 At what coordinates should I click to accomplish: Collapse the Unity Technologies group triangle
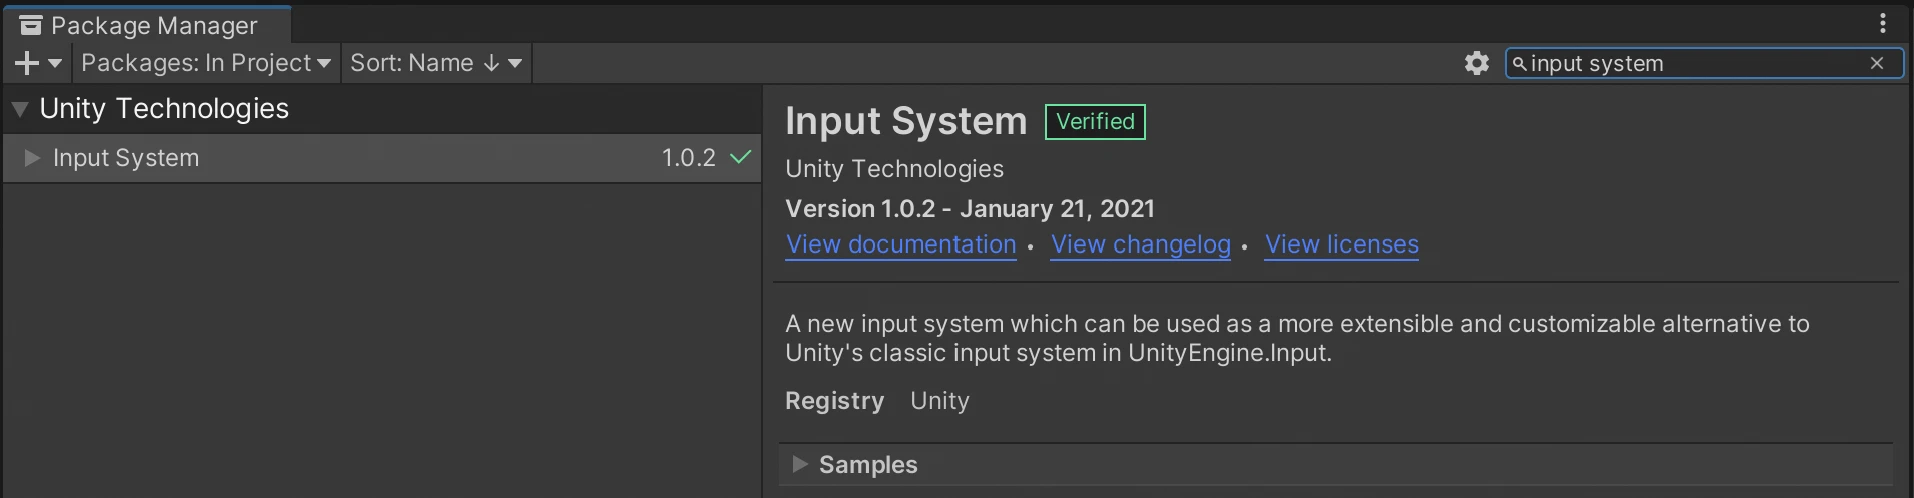tap(20, 109)
